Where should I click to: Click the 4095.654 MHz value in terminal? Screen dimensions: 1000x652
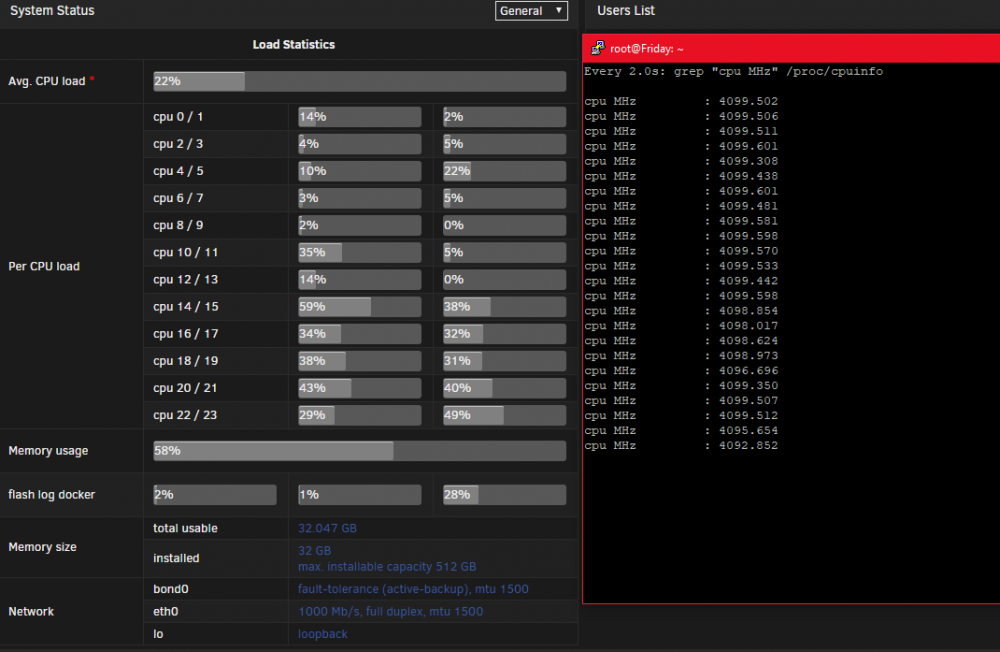[x=749, y=431]
